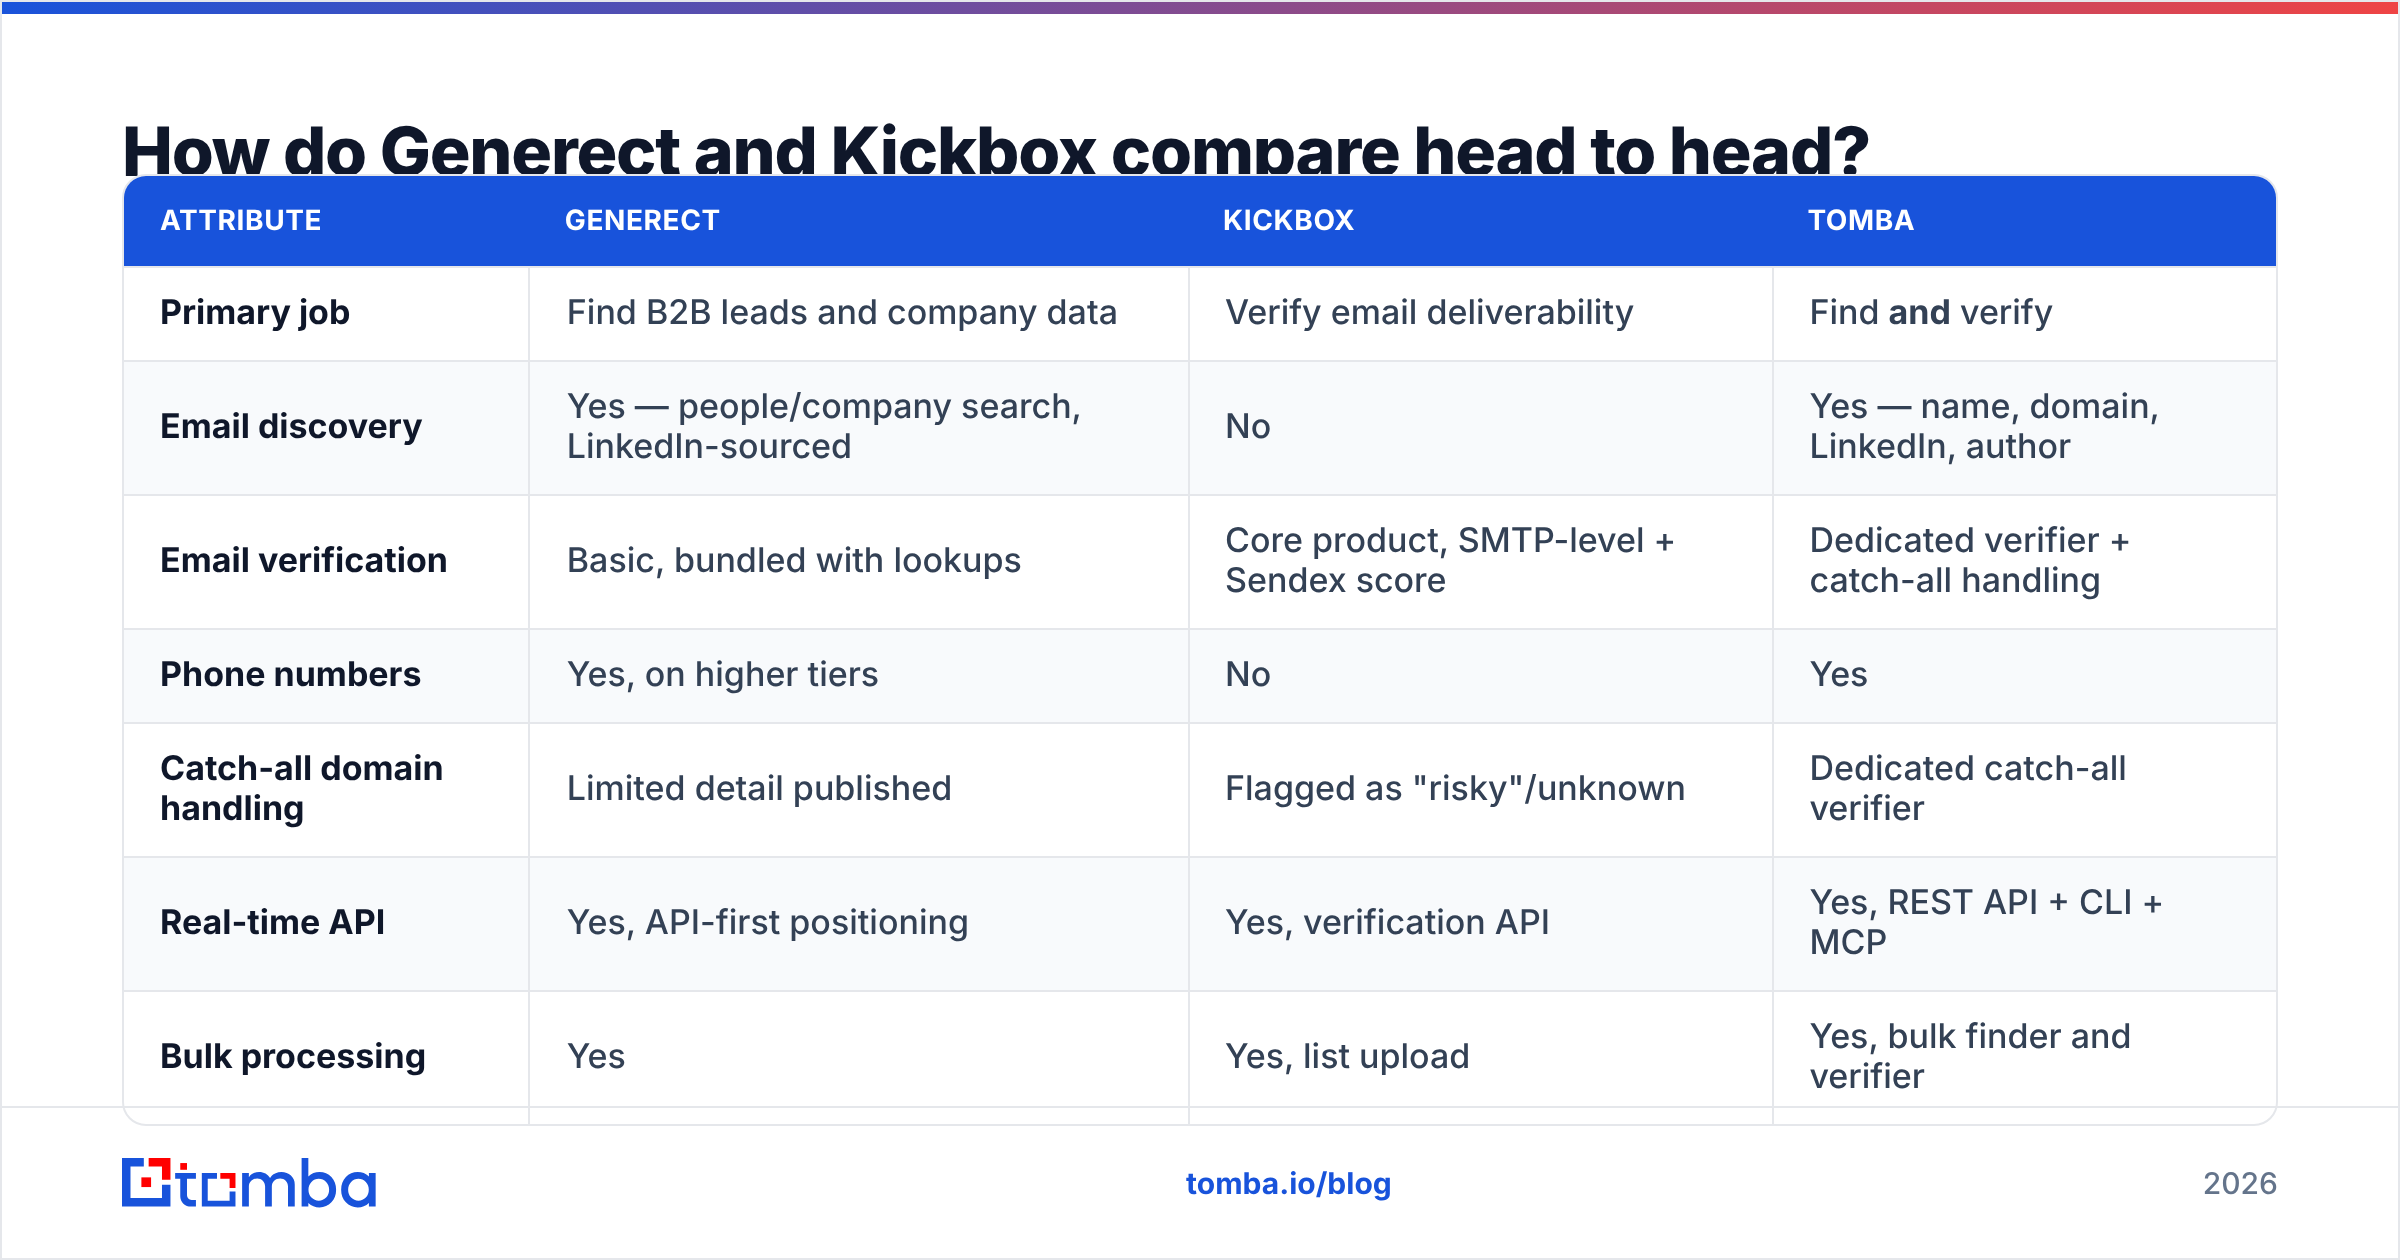Viewport: 2400px width, 1260px height.
Task: Select the ATTRIBUTE column header
Action: coord(241,220)
